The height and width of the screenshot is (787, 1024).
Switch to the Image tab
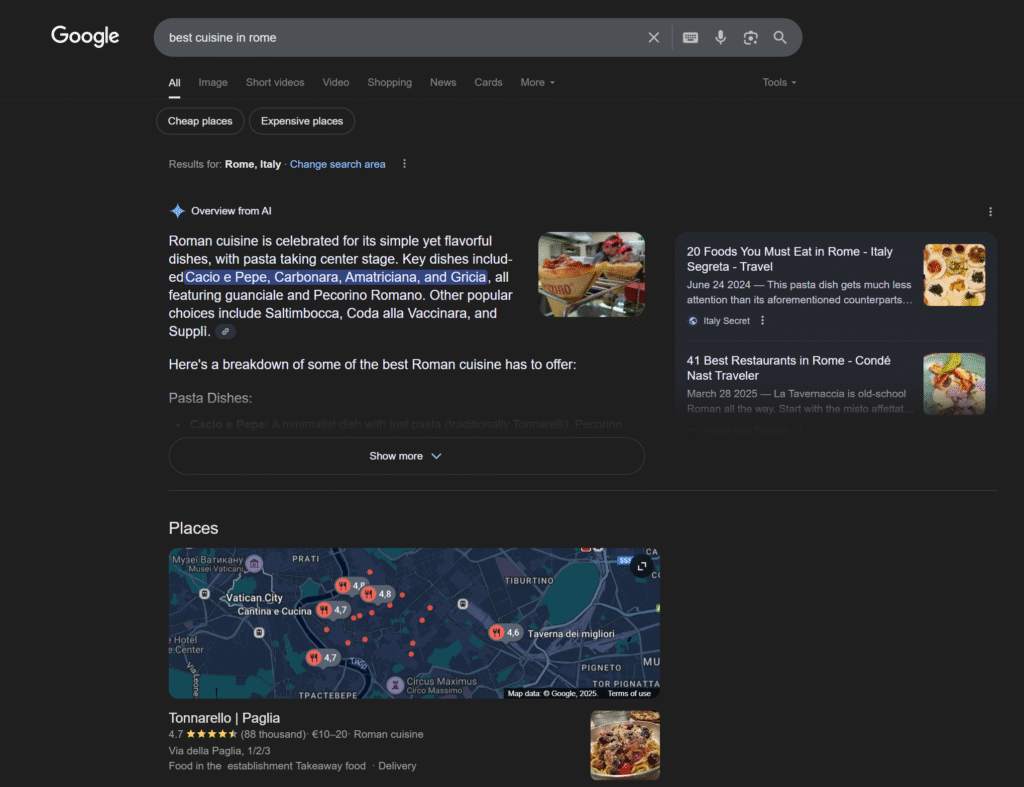point(213,82)
